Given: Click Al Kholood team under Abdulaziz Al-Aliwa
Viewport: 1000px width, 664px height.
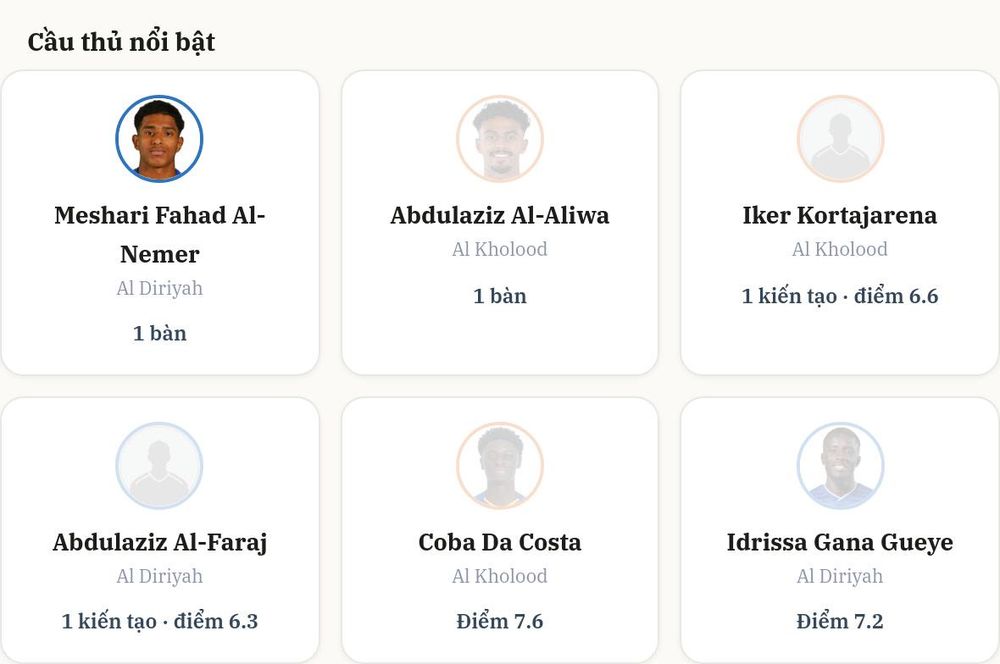Looking at the screenshot, I should click(x=500, y=249).
